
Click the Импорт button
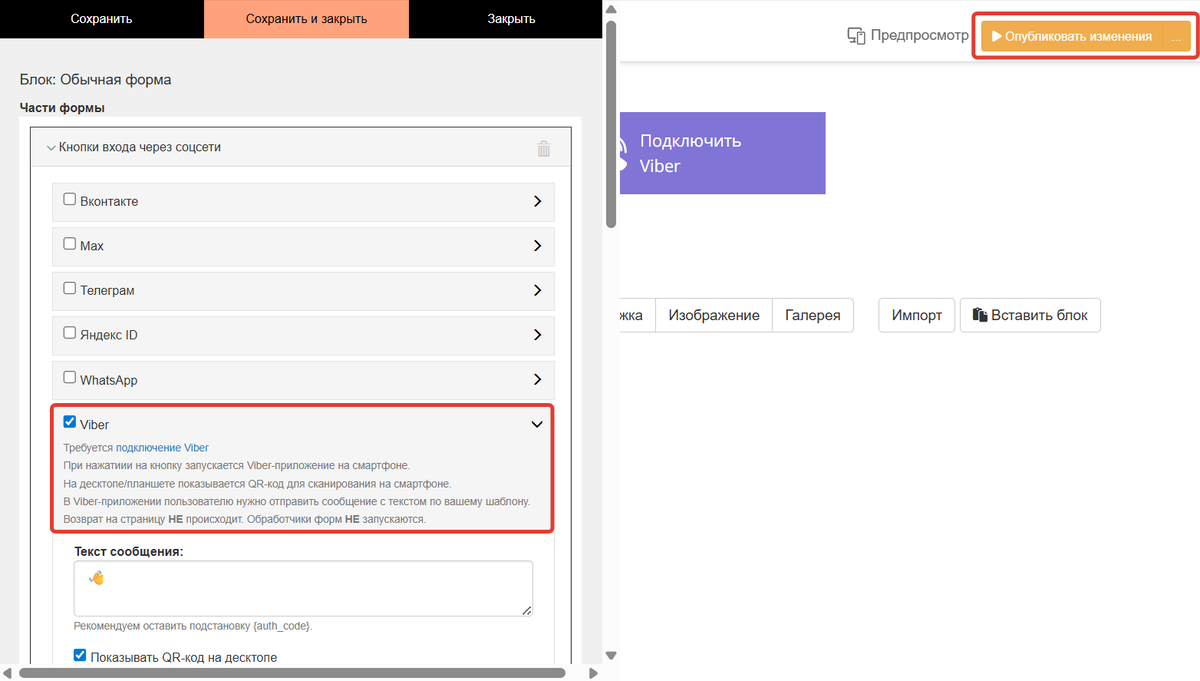coord(917,315)
